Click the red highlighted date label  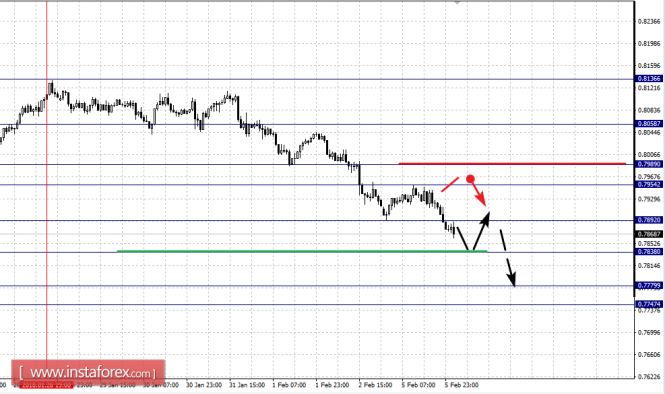[46, 385]
